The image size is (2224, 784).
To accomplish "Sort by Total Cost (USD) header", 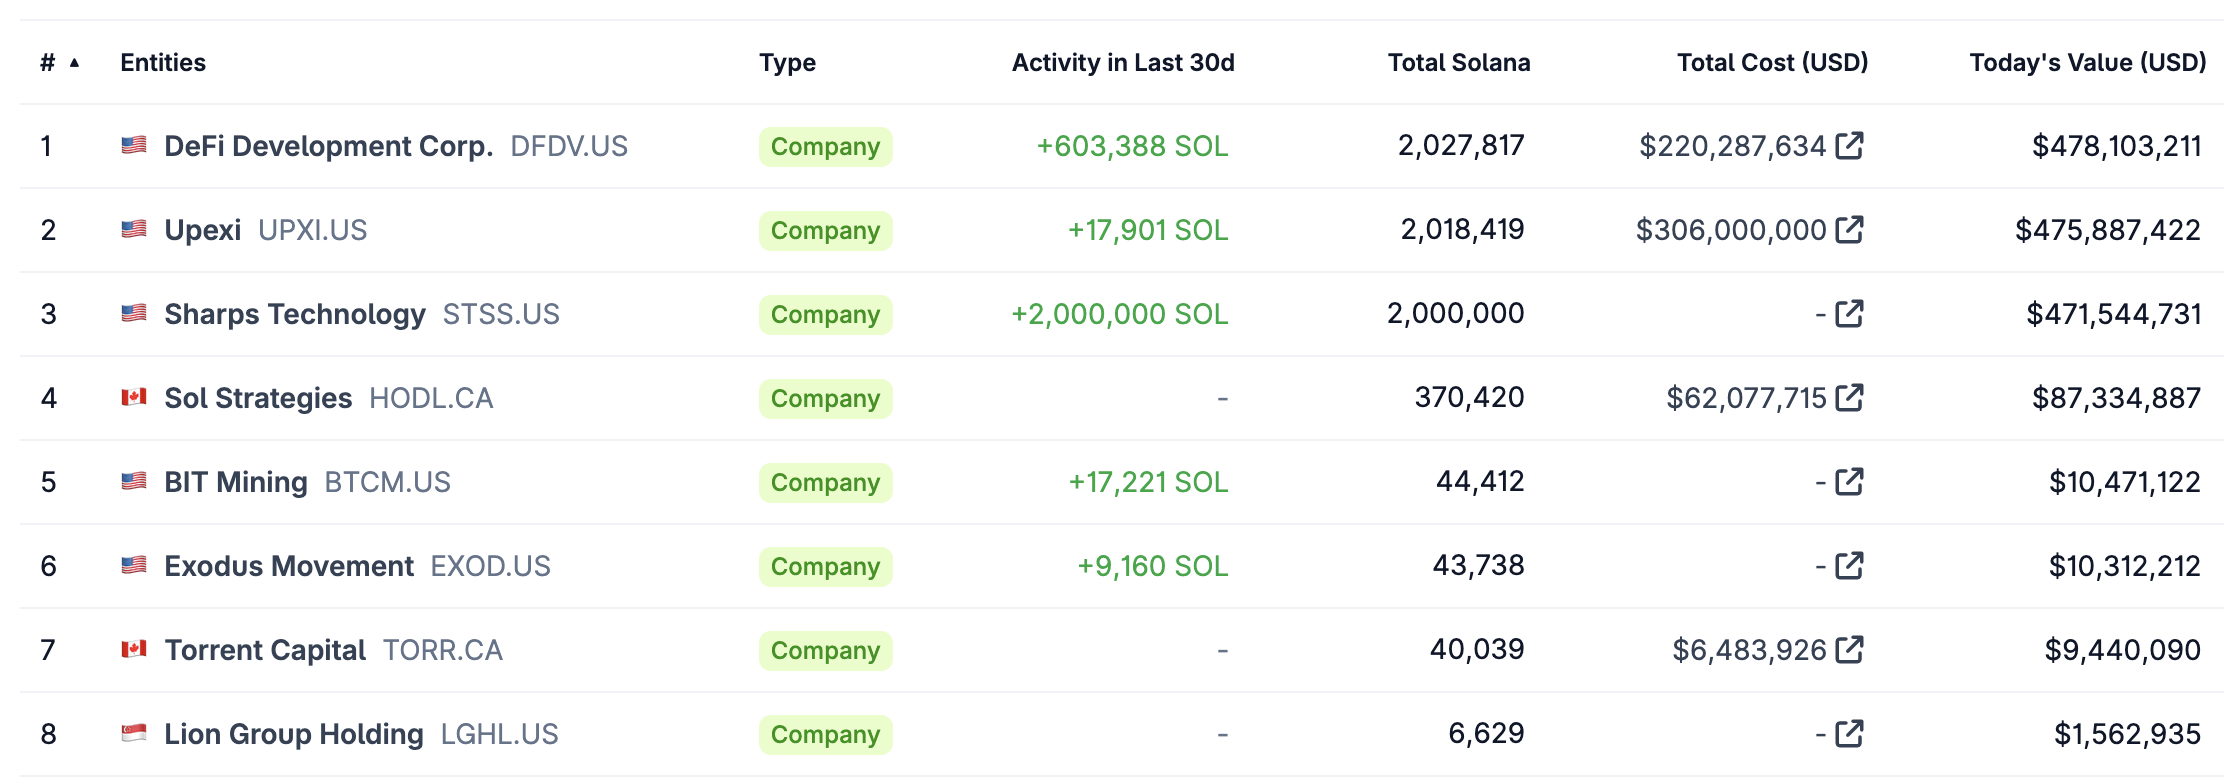I will click(1772, 63).
